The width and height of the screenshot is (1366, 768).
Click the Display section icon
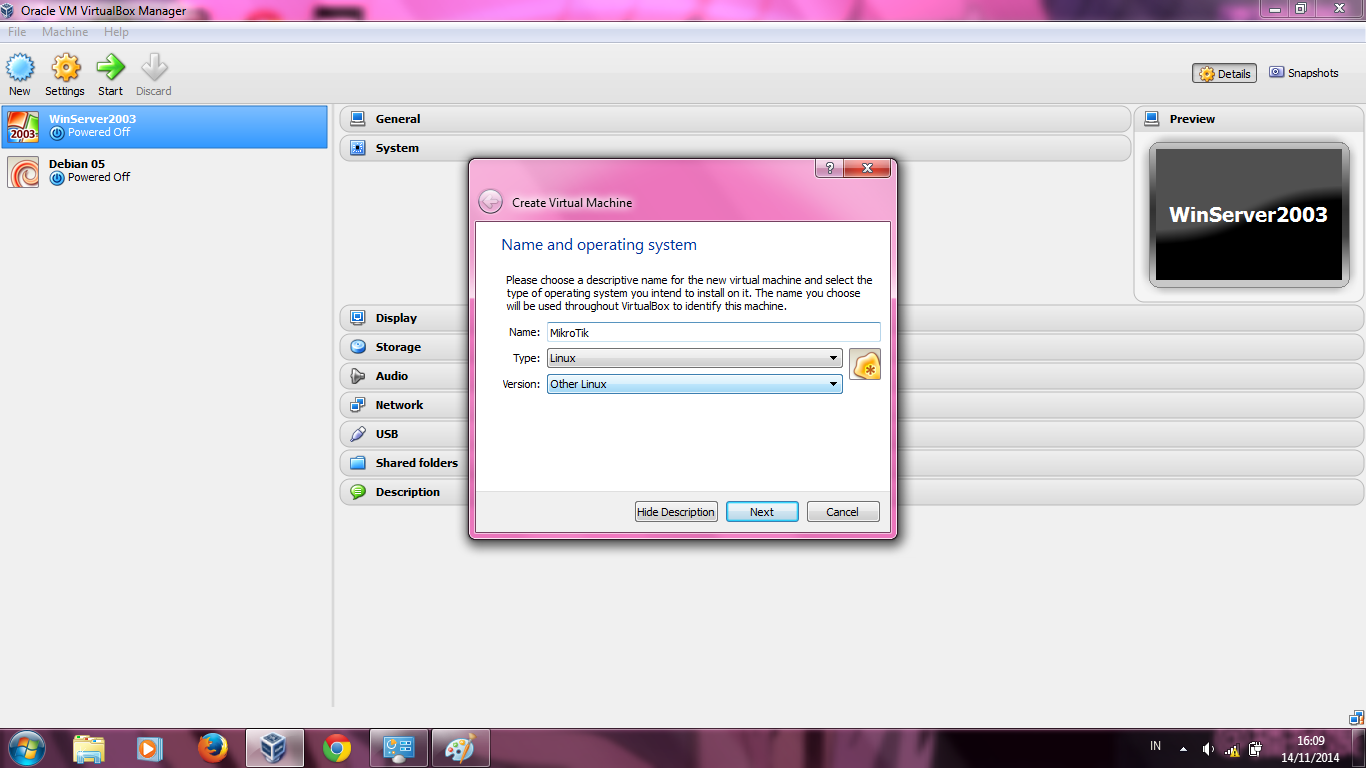click(357, 318)
